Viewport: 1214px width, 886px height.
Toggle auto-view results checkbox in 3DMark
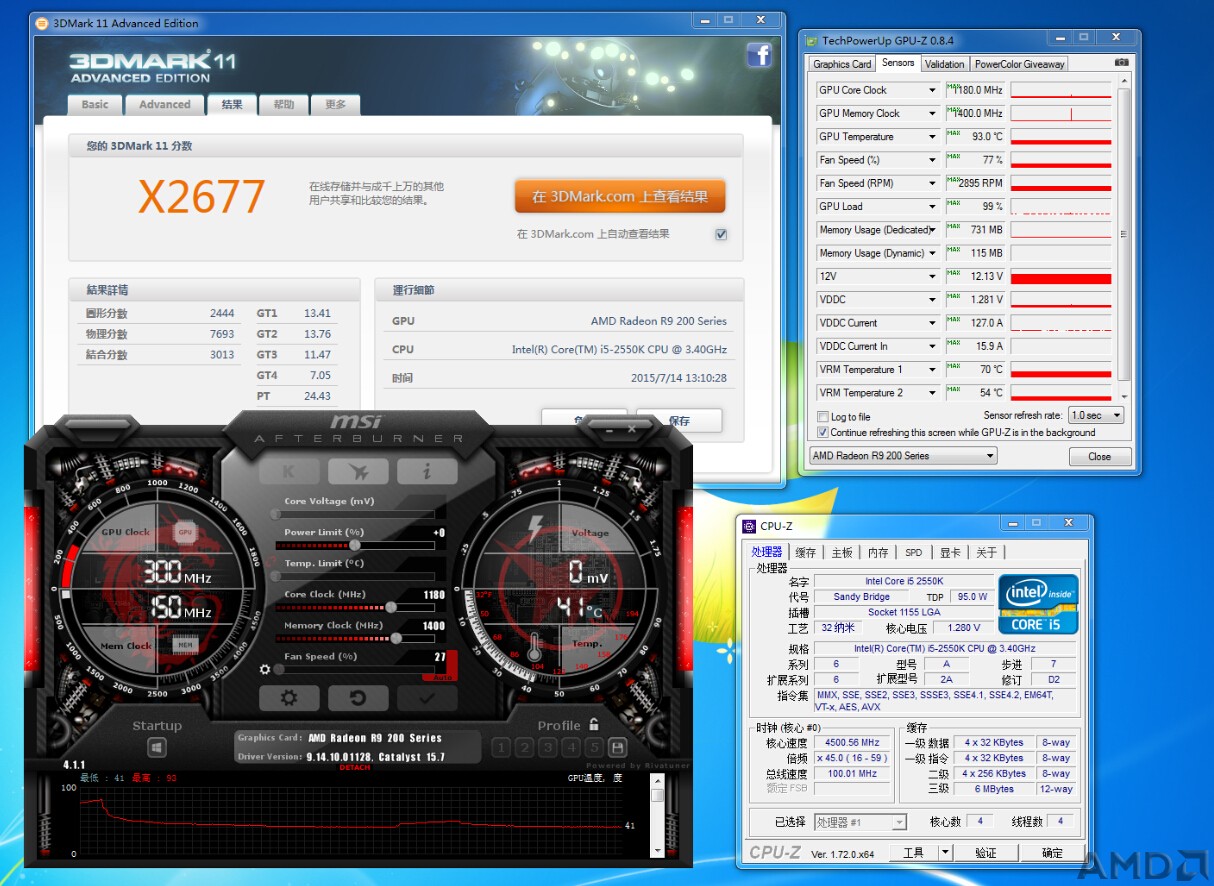coord(721,235)
